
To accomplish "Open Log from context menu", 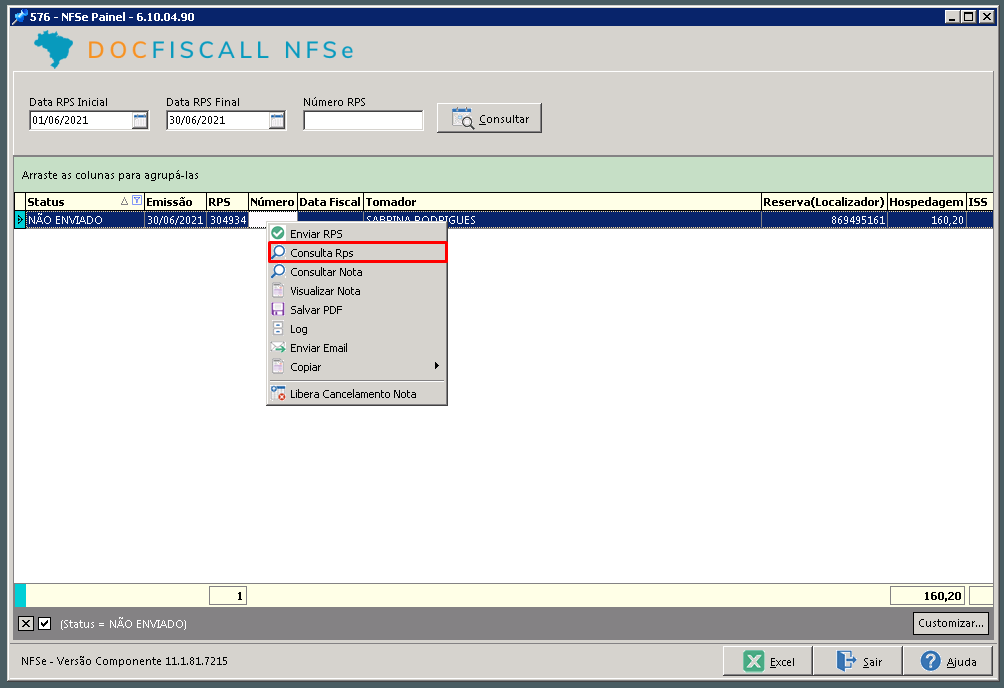I will pyautogui.click(x=357, y=329).
